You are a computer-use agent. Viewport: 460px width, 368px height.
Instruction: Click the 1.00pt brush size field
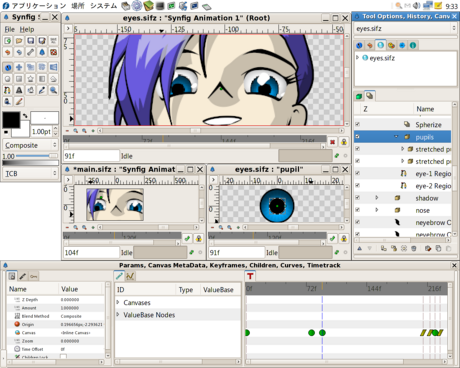pos(42,132)
